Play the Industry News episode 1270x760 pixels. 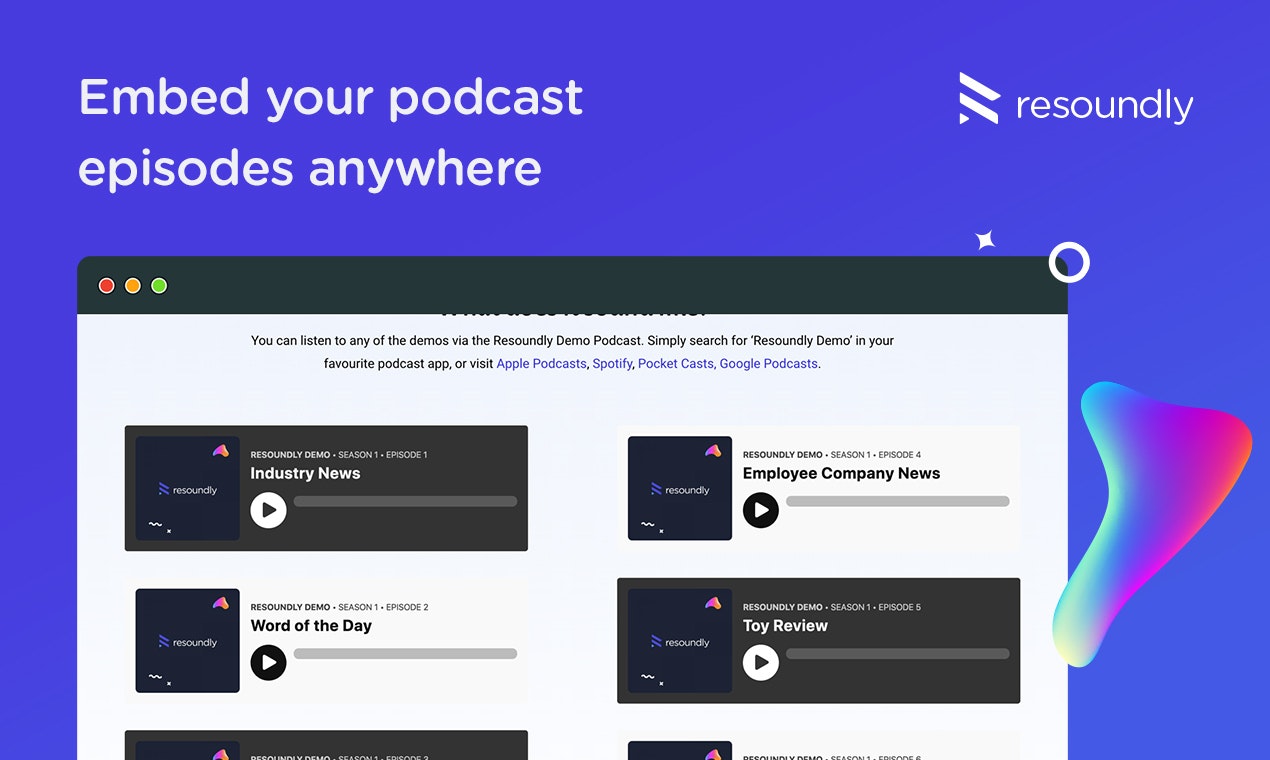click(x=268, y=510)
